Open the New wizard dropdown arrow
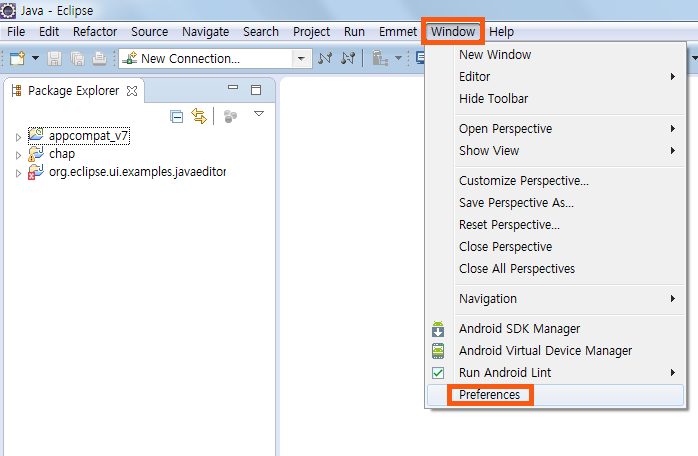This screenshot has width=698, height=456. pos(35,58)
